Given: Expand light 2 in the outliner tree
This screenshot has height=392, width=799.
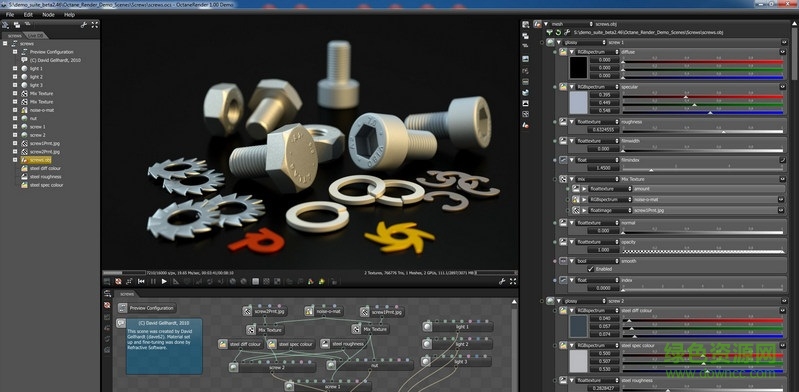Looking at the screenshot, I should [15, 76].
